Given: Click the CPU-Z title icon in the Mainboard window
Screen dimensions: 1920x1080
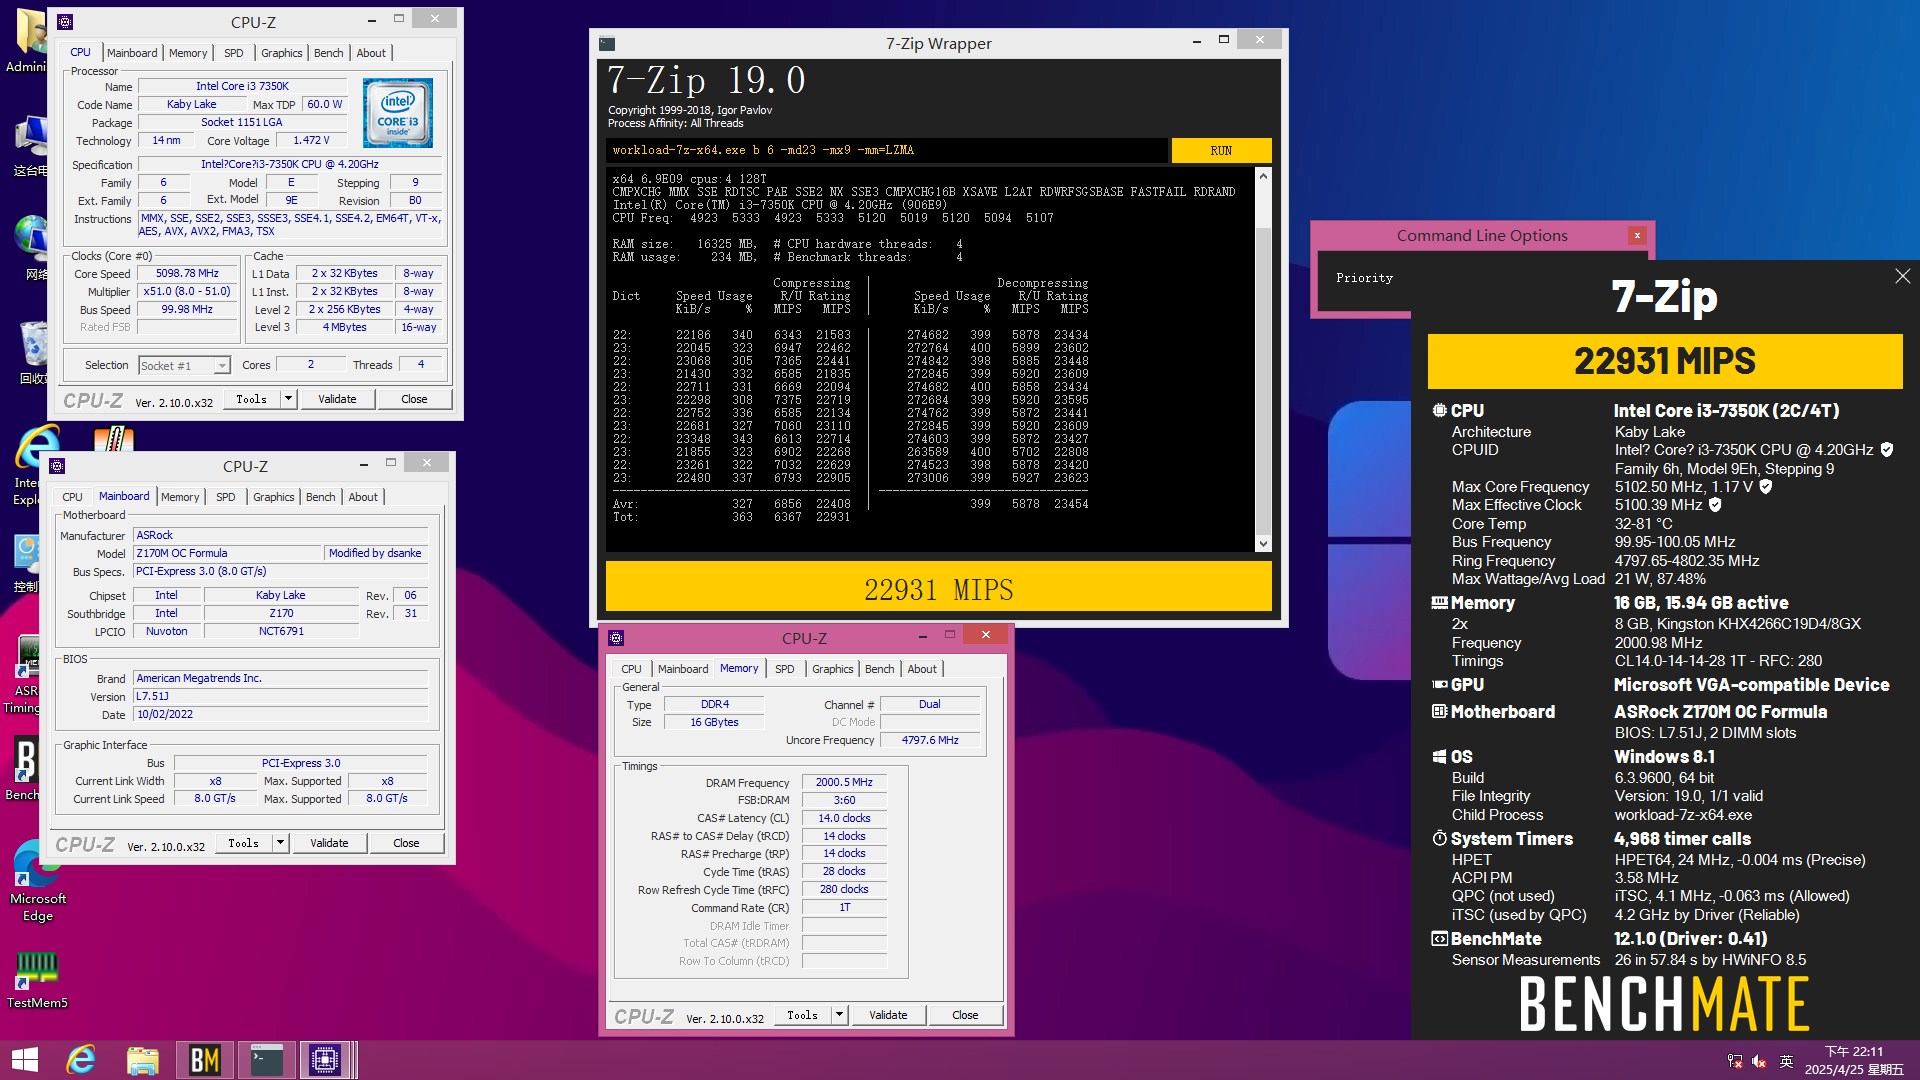Looking at the screenshot, I should coord(57,466).
